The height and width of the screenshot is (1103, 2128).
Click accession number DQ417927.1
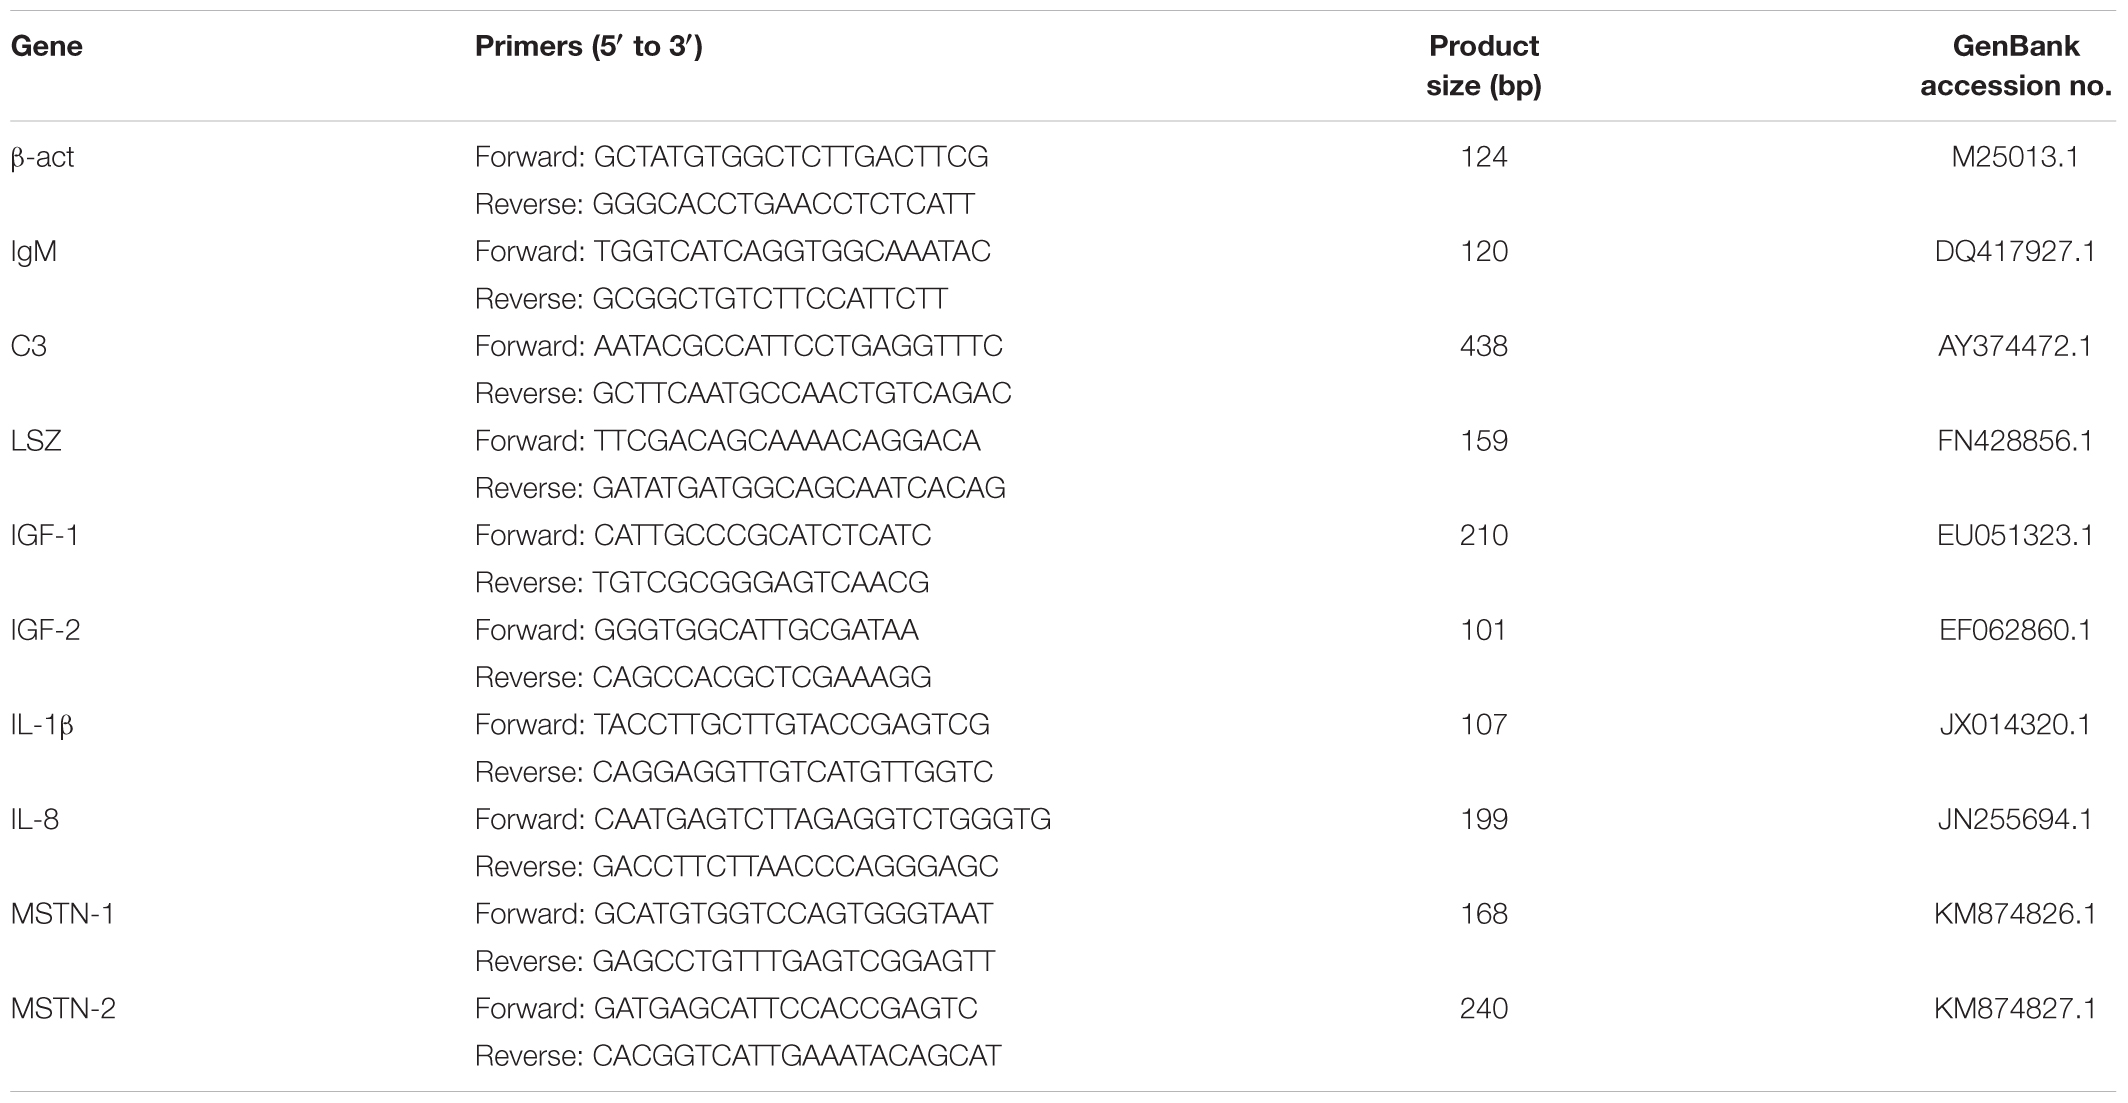tap(2016, 251)
